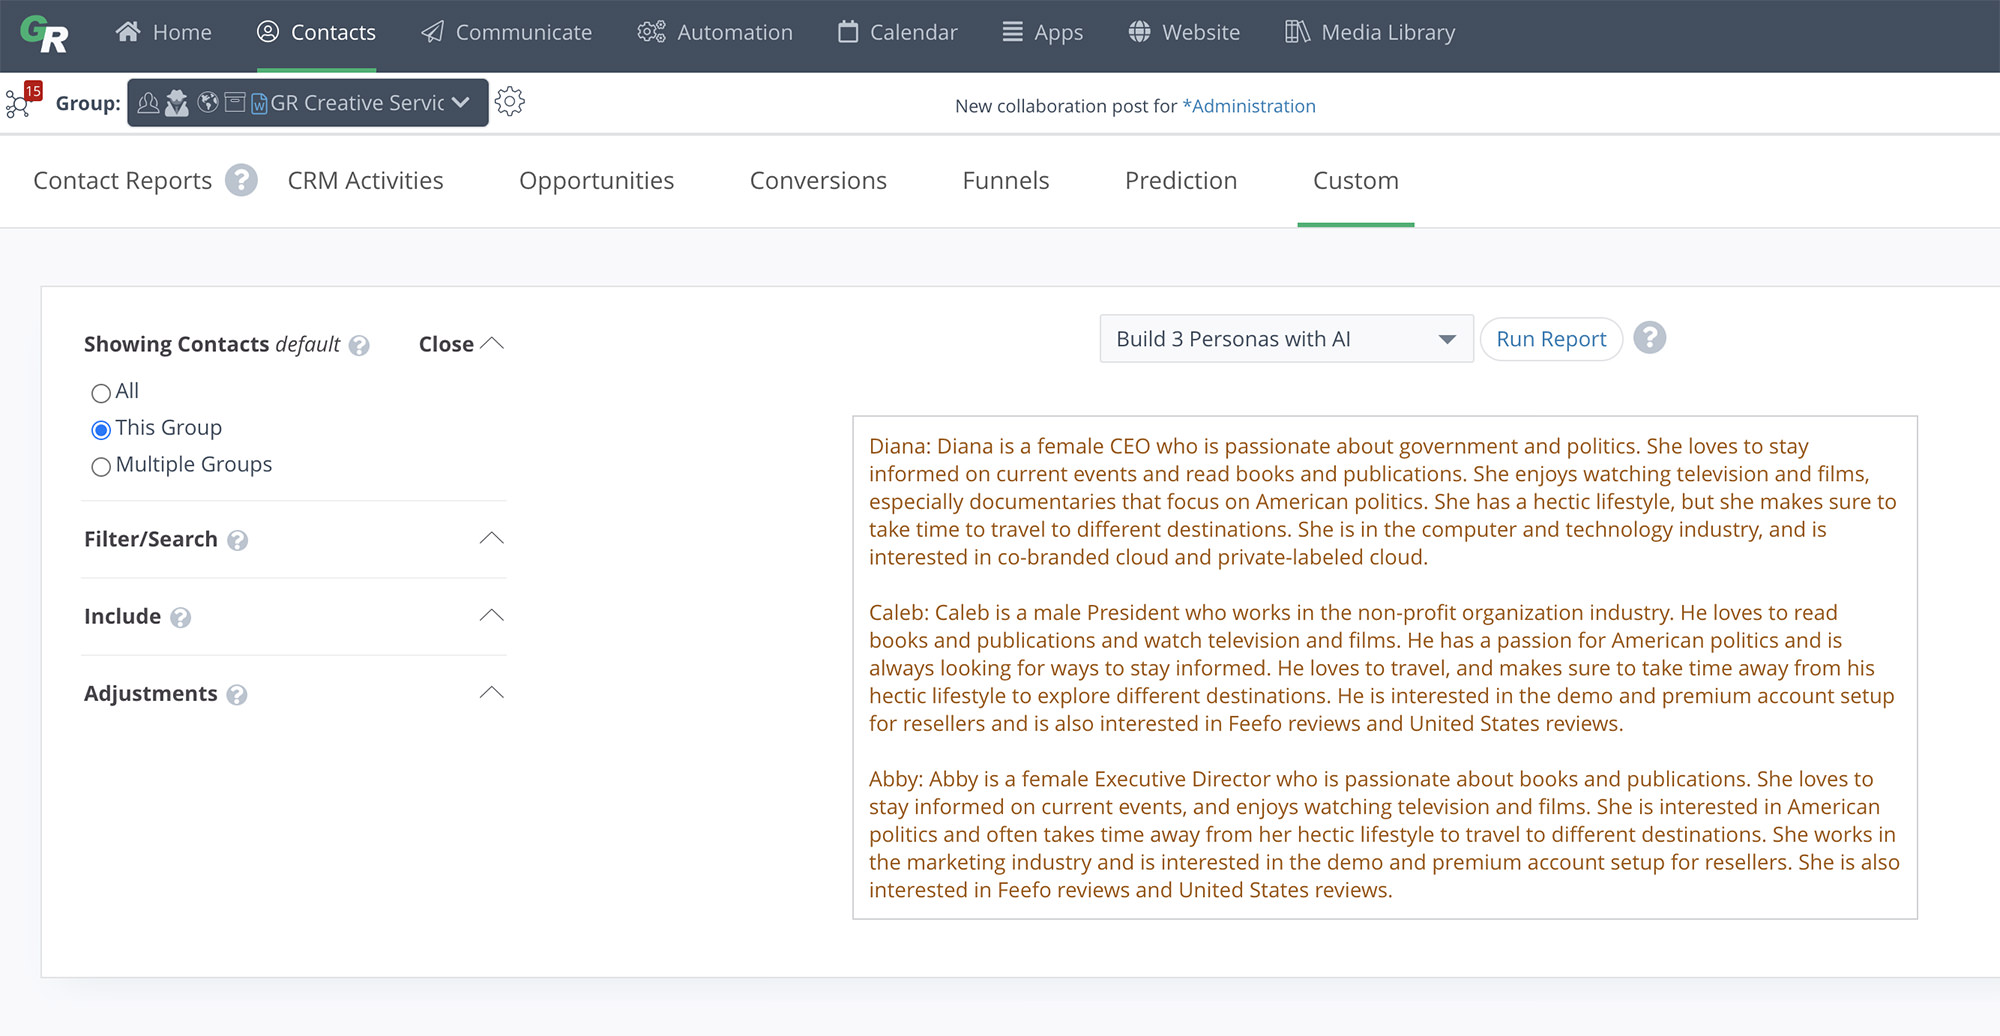Click help icon next to Contact Reports

[241, 180]
